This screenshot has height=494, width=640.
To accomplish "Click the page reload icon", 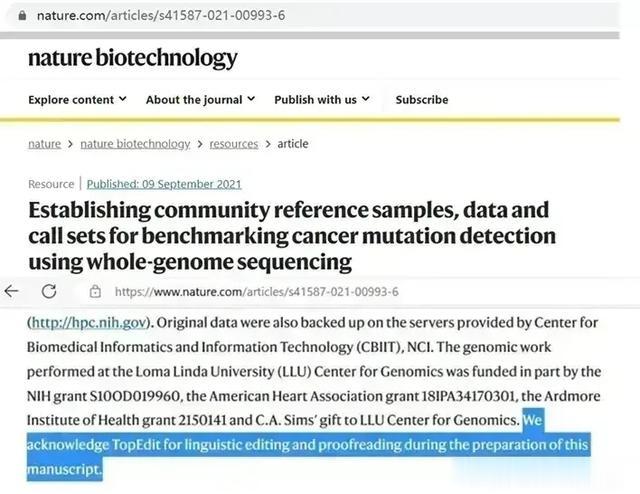I will point(49,291).
